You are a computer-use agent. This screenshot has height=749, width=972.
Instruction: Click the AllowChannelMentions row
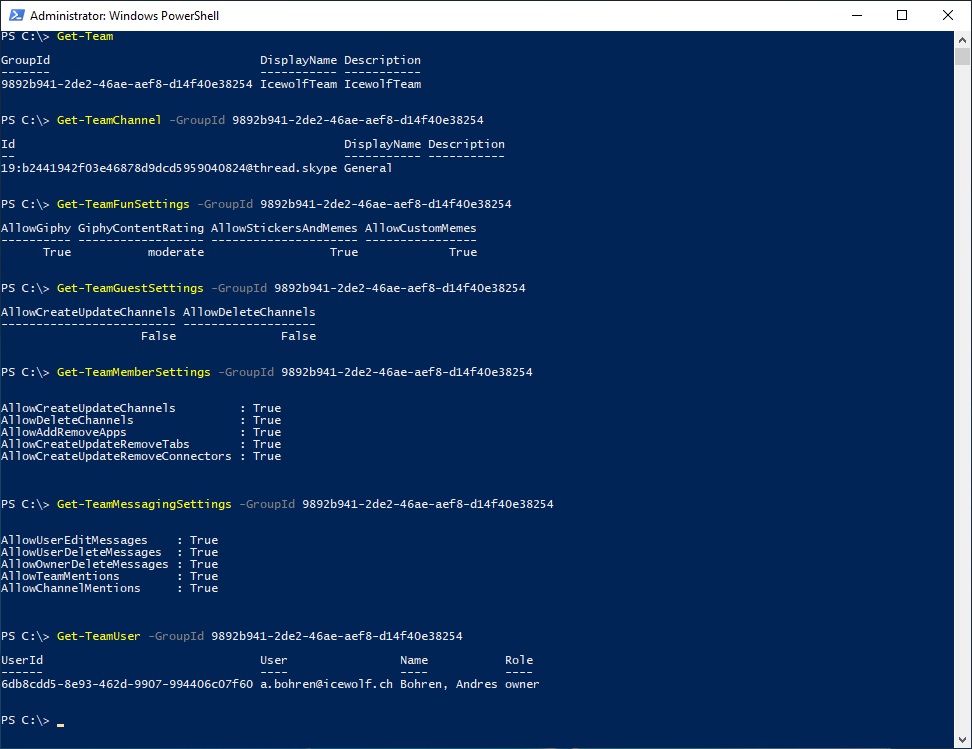pyautogui.click(x=110, y=588)
